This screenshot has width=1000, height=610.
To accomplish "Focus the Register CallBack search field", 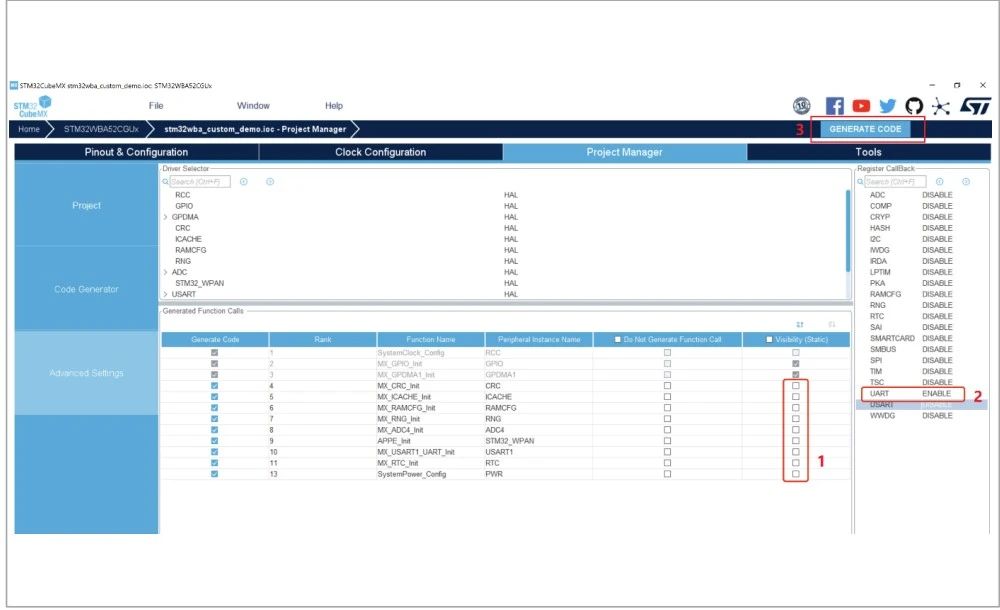I will click(x=895, y=182).
